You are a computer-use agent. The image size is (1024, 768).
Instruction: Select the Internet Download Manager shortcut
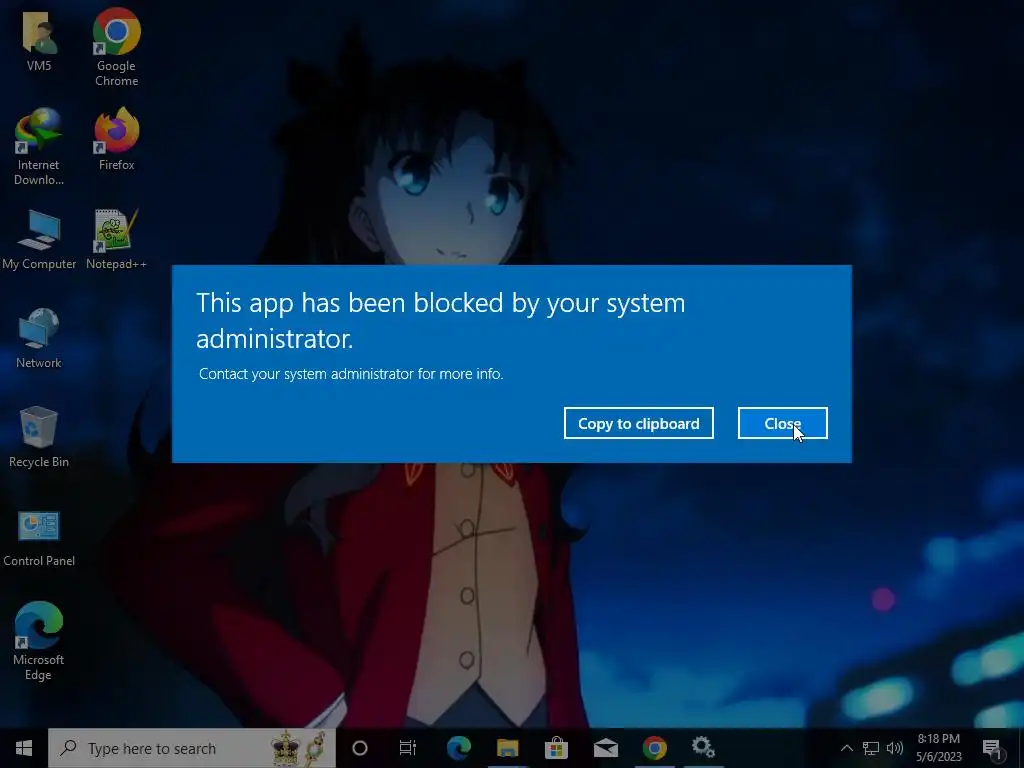[x=39, y=147]
